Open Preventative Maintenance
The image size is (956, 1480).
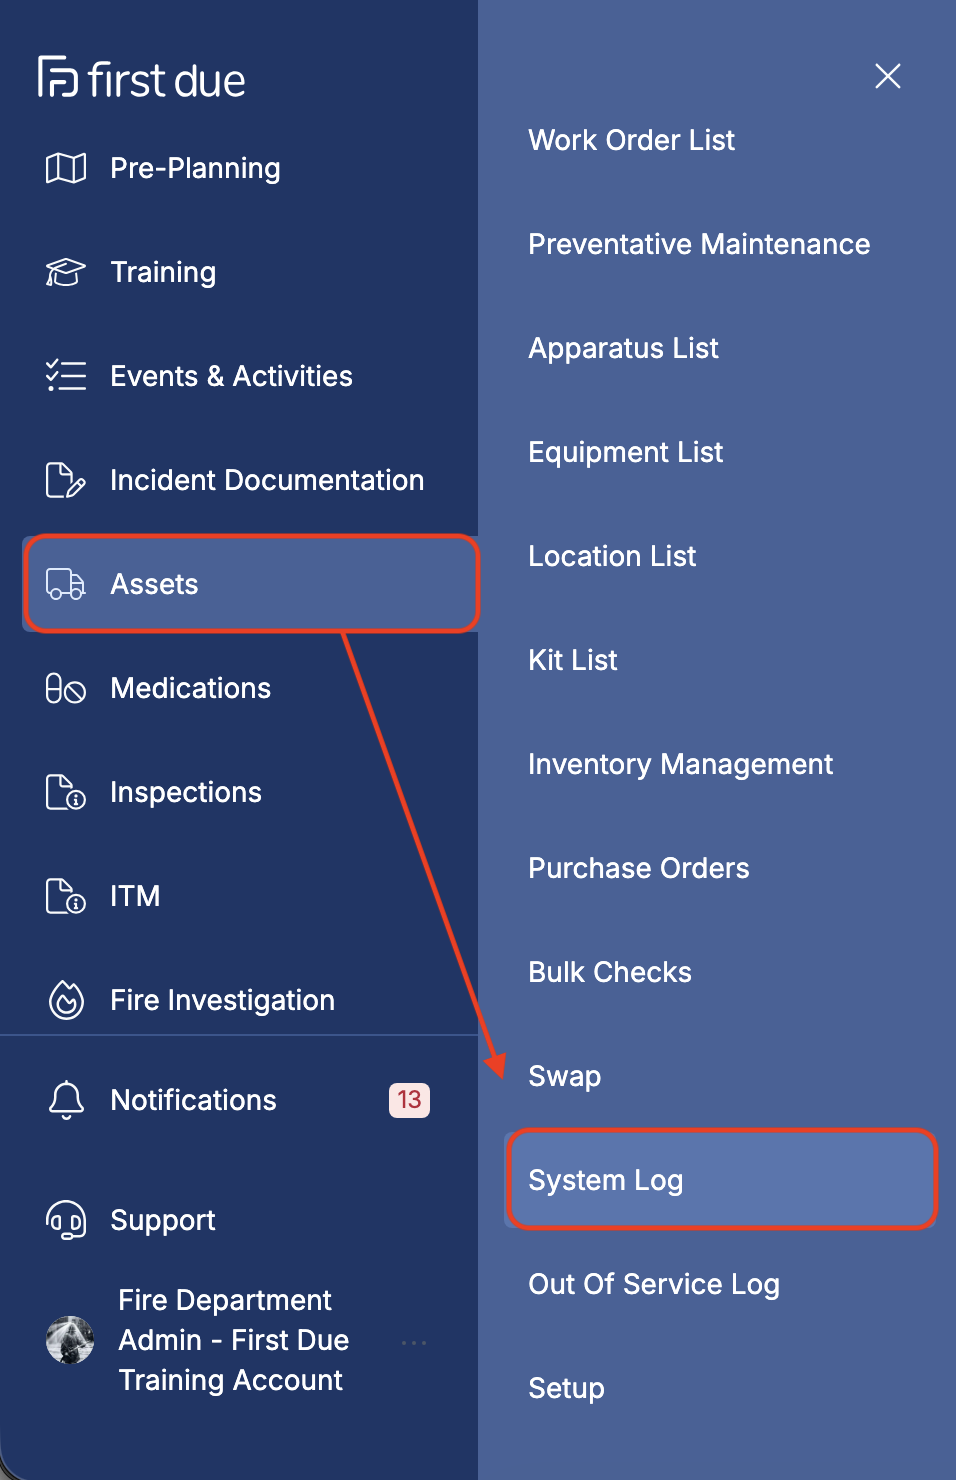coord(699,244)
